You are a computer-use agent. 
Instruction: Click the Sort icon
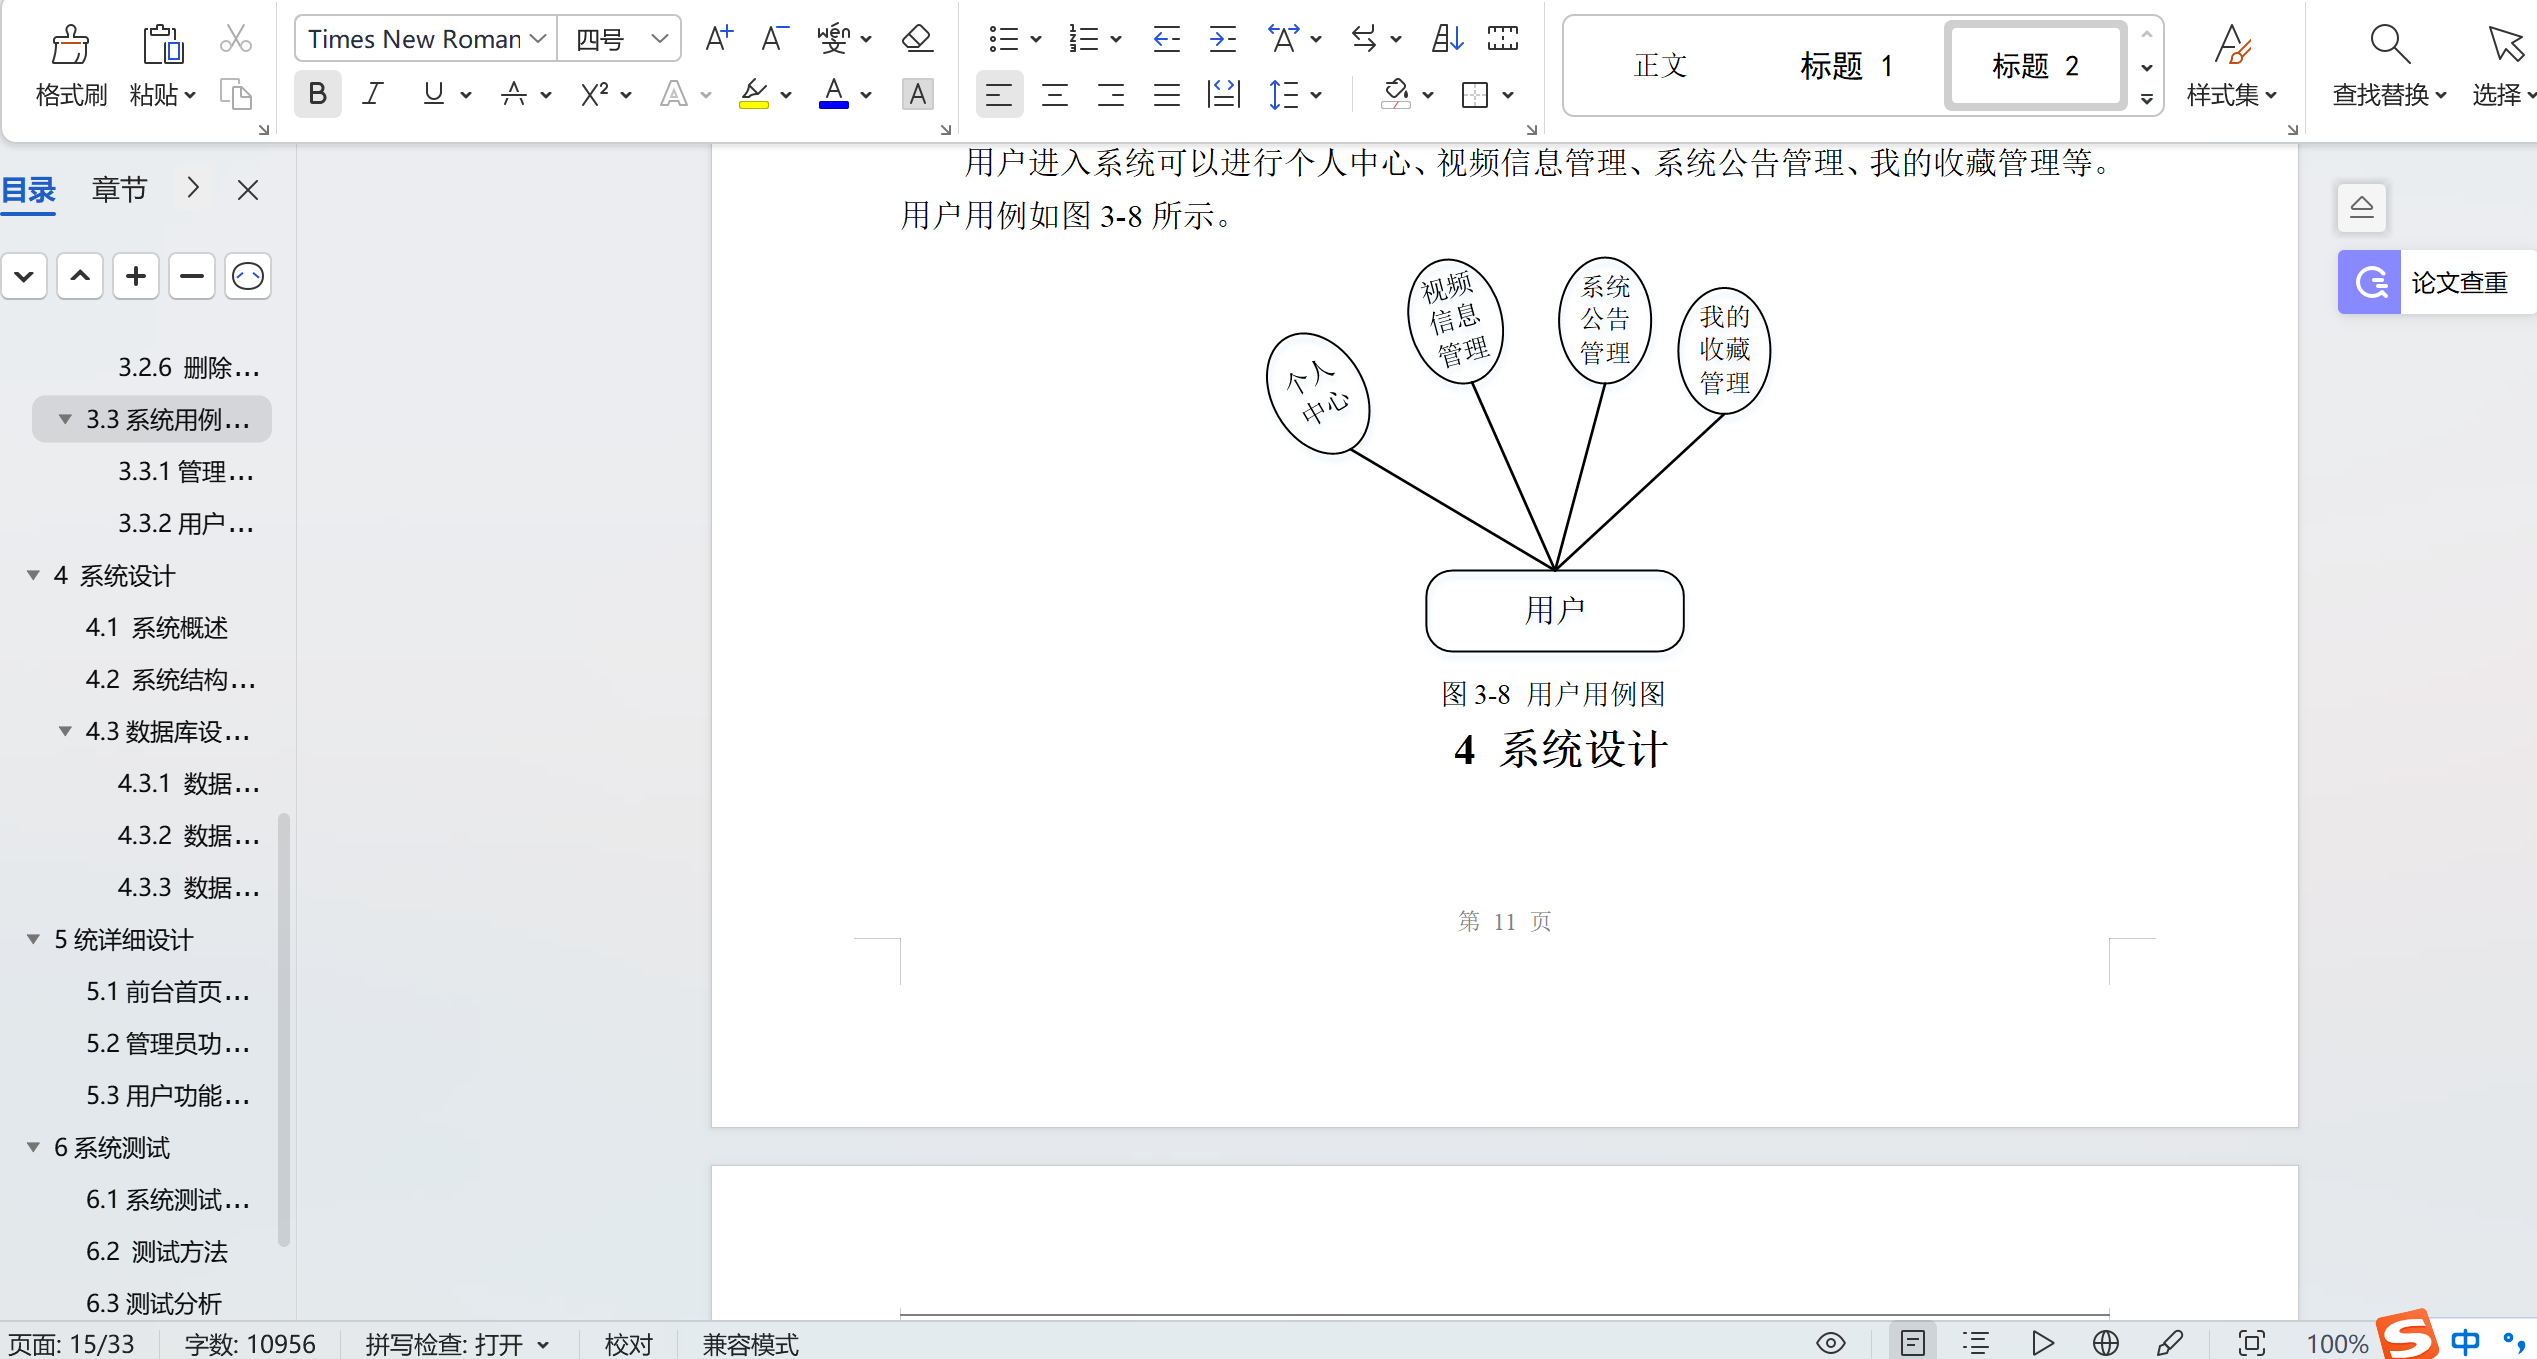click(1447, 39)
